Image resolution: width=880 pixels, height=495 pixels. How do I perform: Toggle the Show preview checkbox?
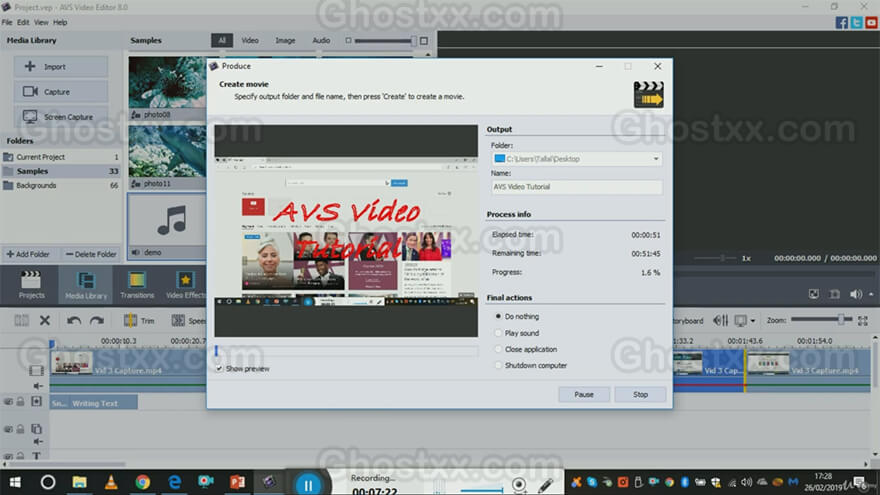tap(219, 369)
